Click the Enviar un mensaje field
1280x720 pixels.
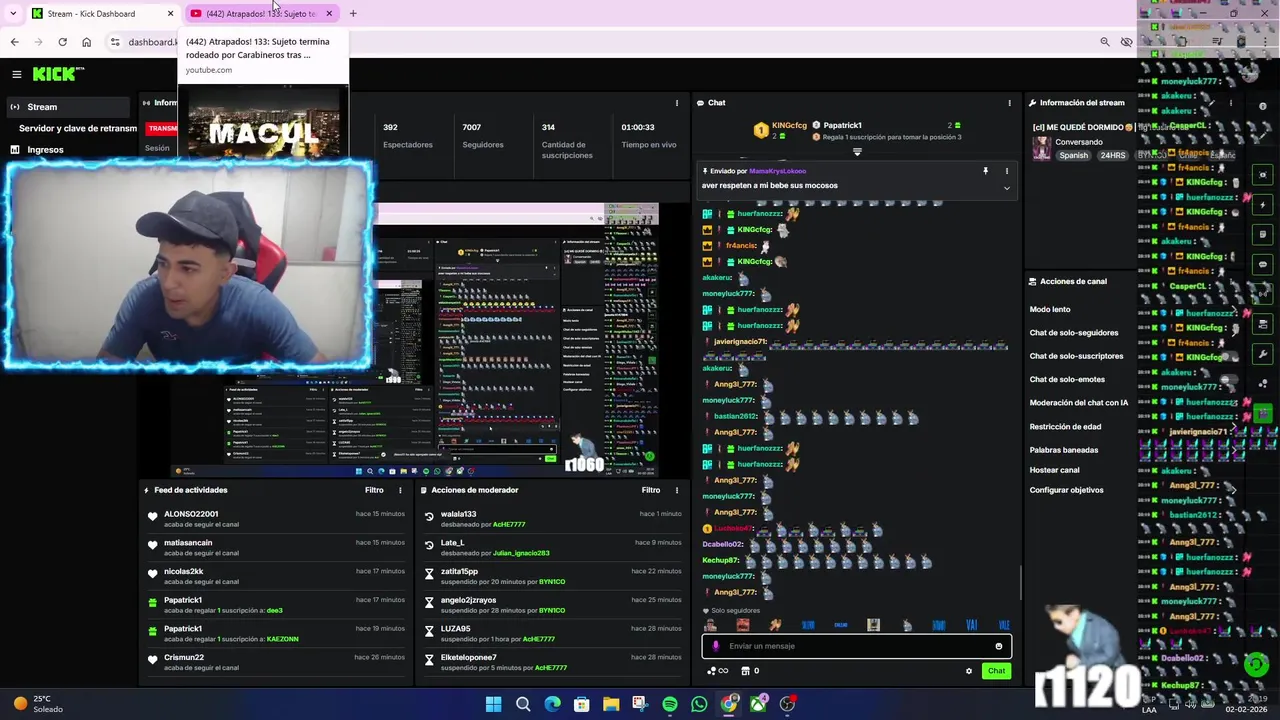point(855,646)
